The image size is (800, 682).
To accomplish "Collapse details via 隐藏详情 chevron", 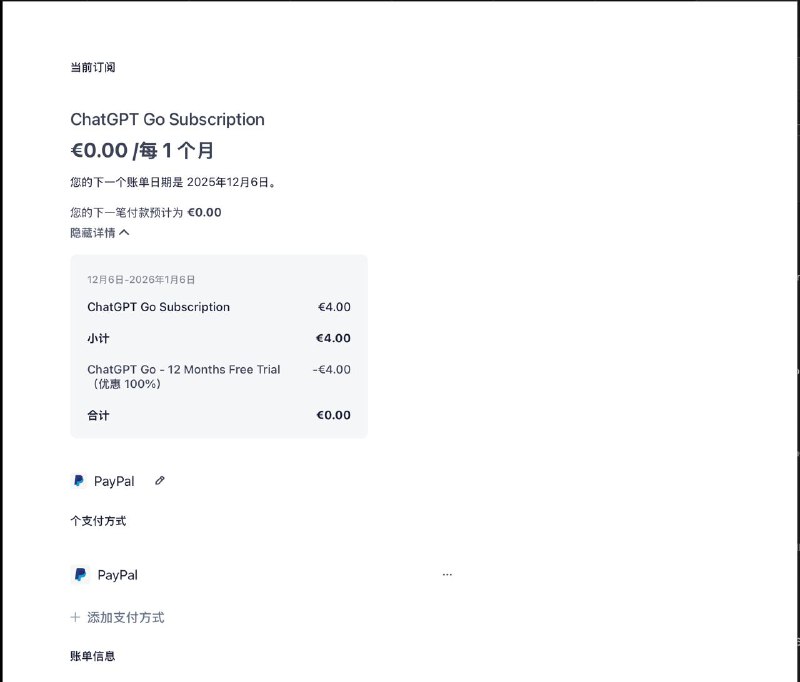I will point(124,232).
